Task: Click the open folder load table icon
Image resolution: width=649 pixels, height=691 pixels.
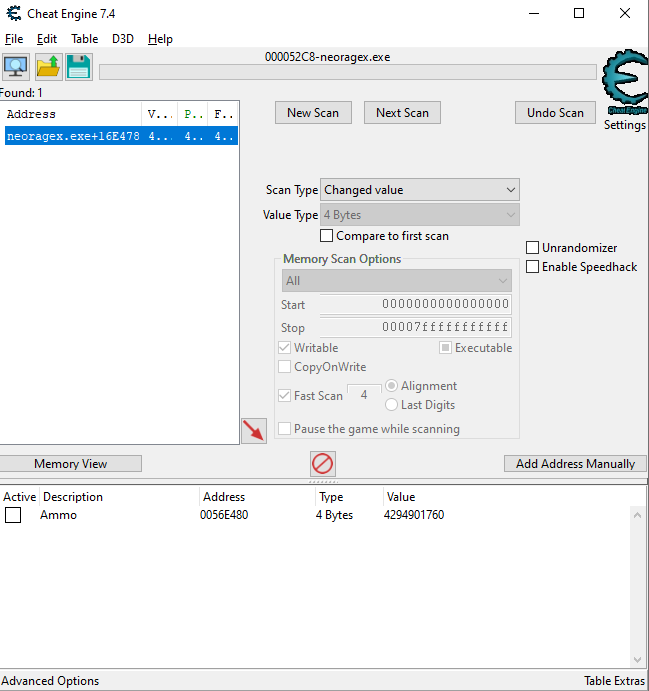Action: click(48, 67)
